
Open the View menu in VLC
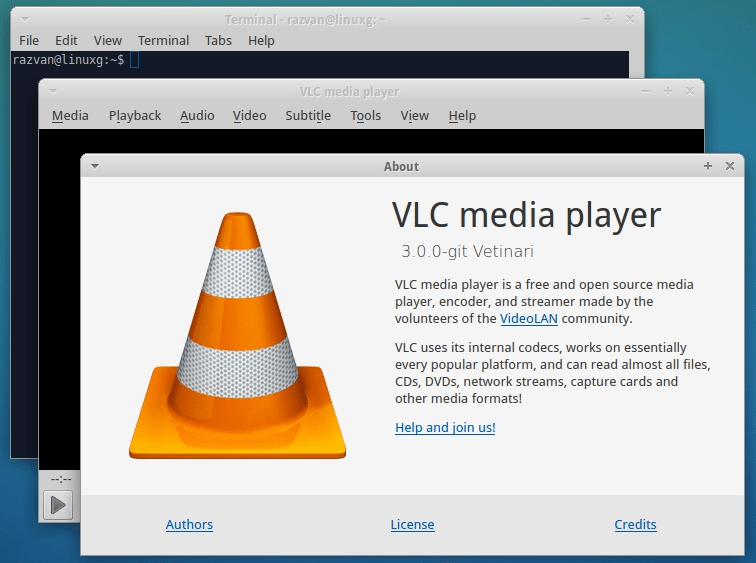coord(415,116)
